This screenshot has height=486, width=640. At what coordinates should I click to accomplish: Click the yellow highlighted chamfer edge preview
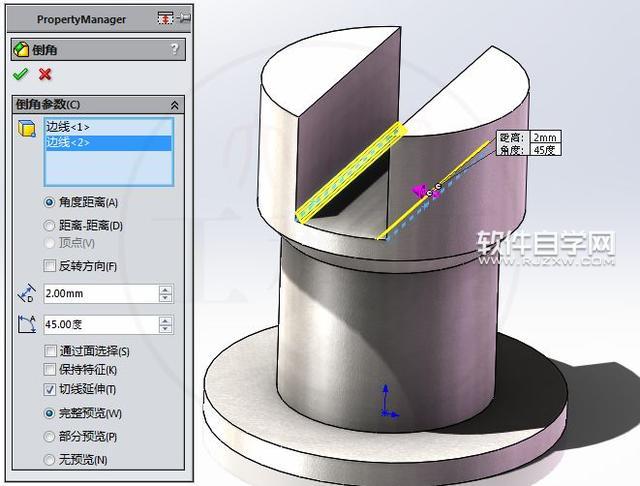point(350,172)
